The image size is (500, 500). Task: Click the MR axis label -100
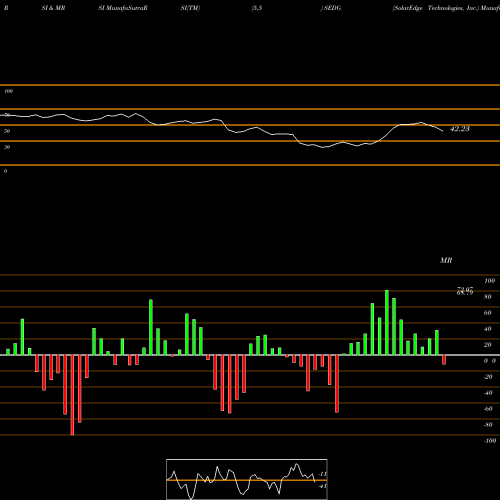click(490, 441)
